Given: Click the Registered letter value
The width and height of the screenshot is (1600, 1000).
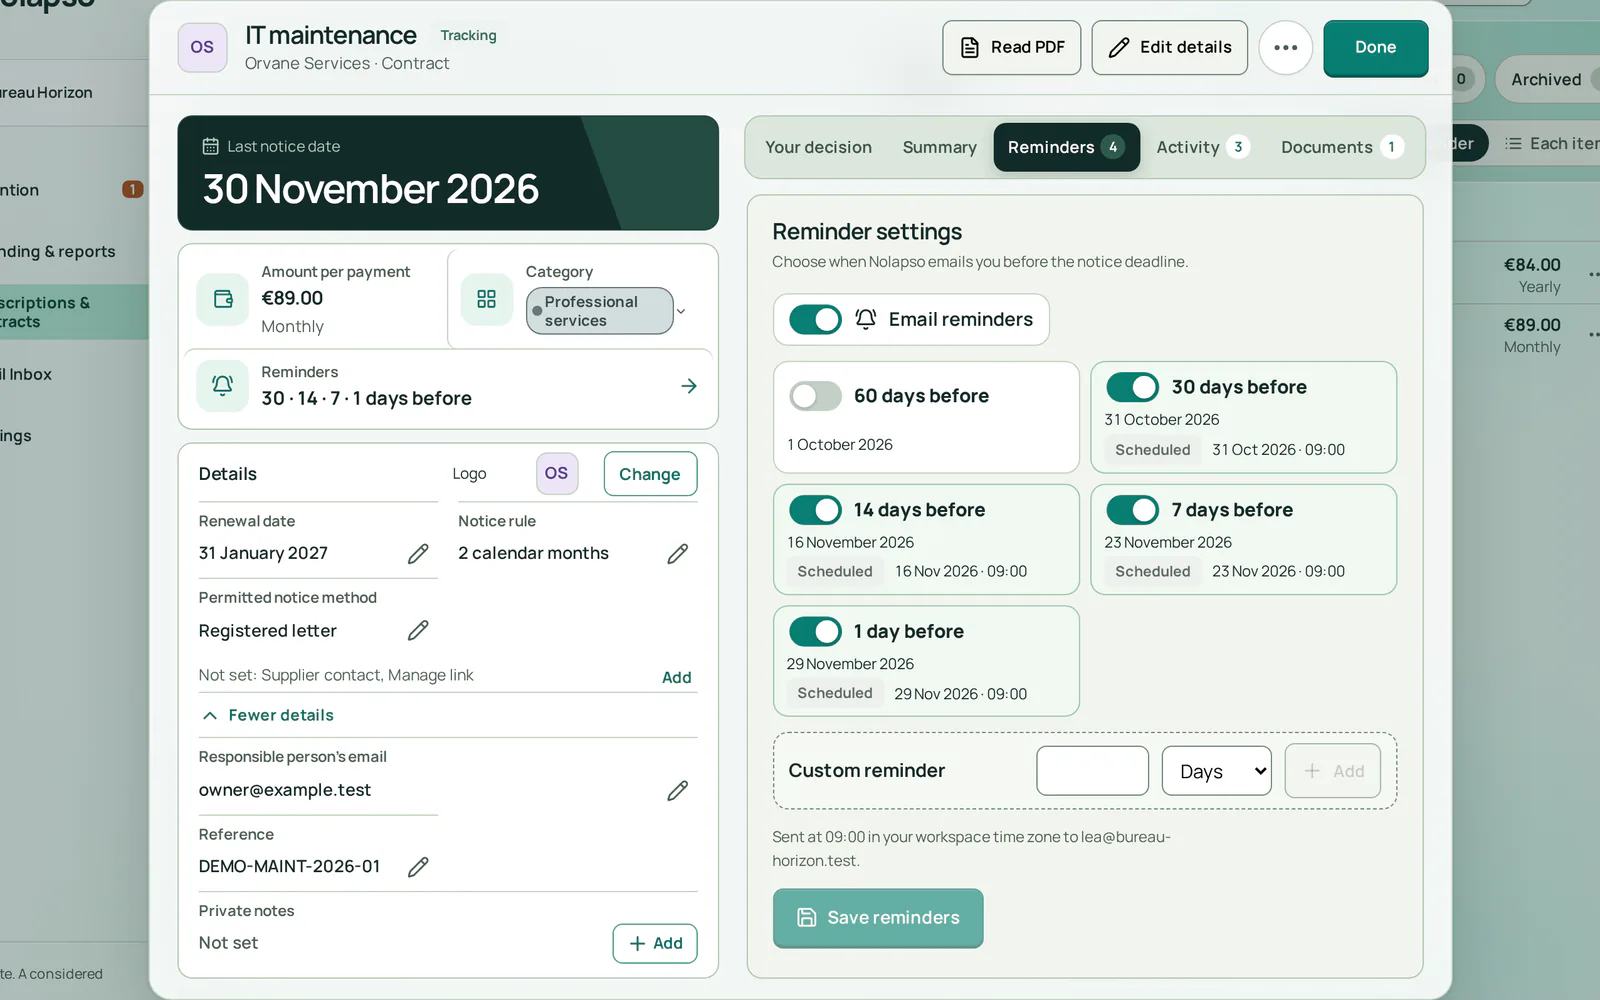Looking at the screenshot, I should pos(267,631).
